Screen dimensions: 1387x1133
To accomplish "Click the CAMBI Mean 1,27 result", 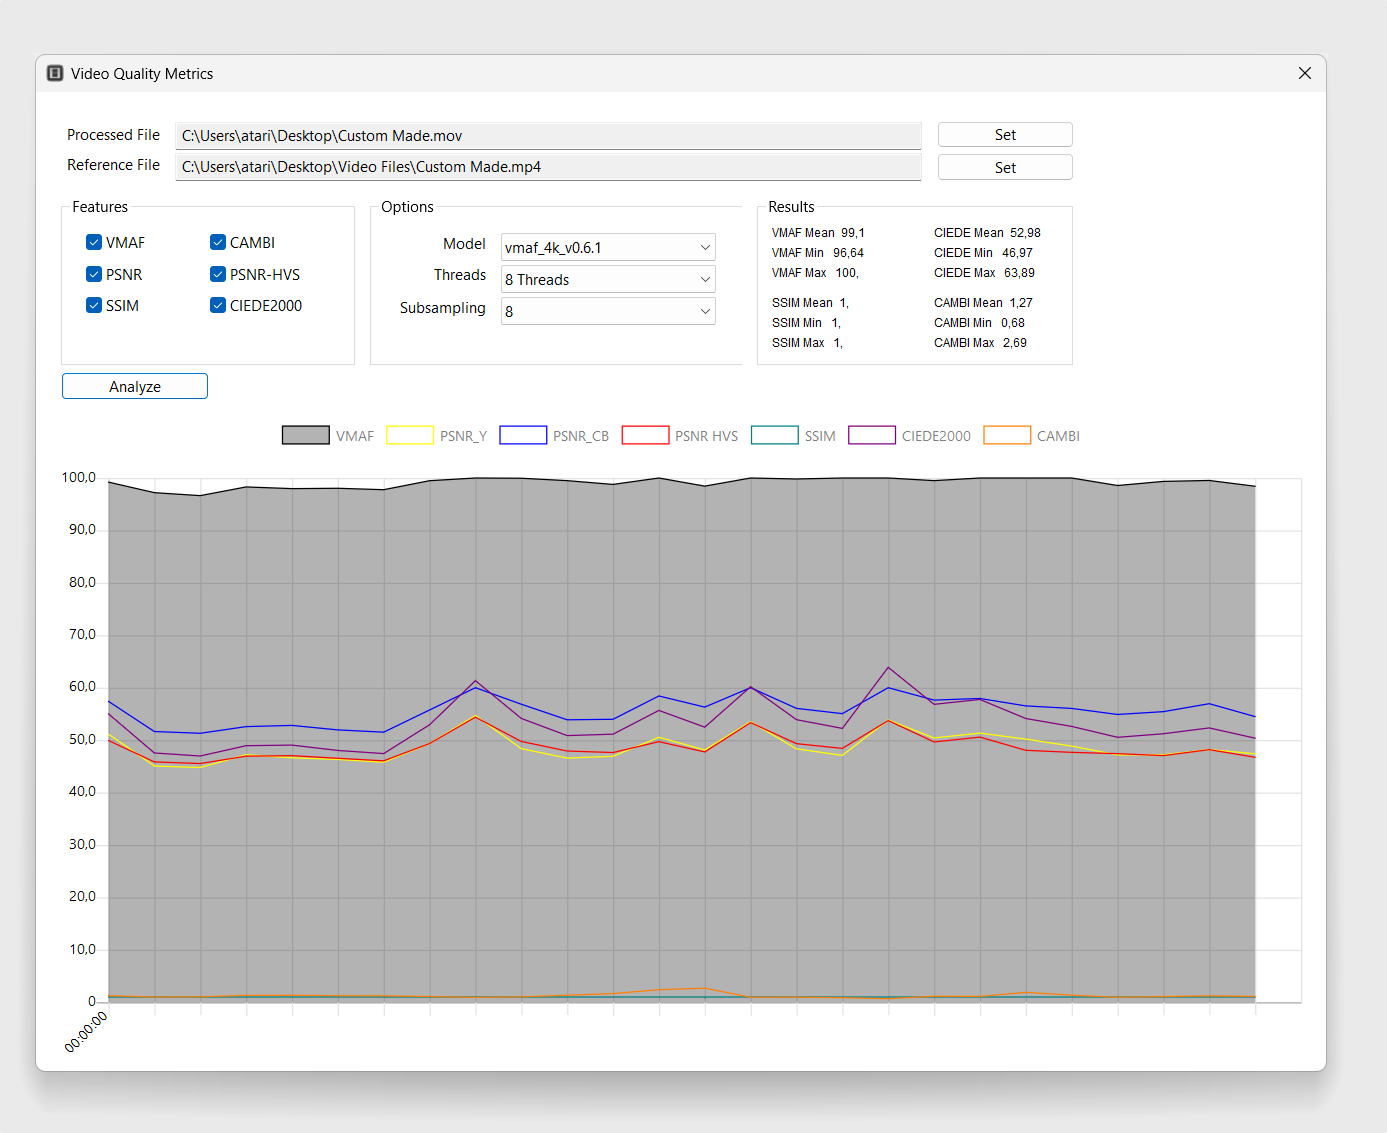I will (x=983, y=303).
